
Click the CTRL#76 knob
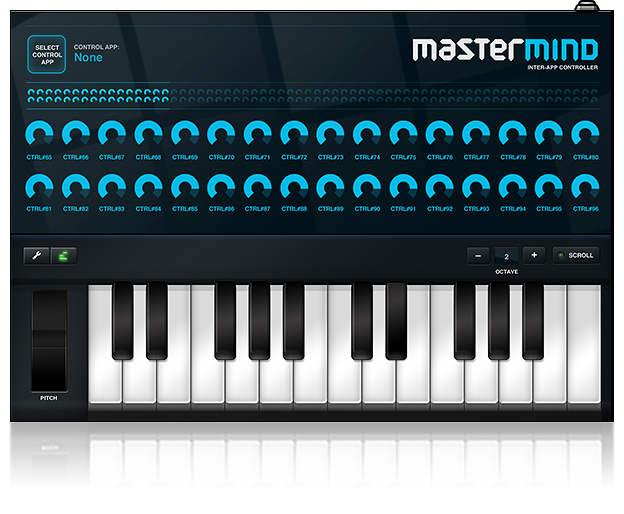[x=440, y=133]
